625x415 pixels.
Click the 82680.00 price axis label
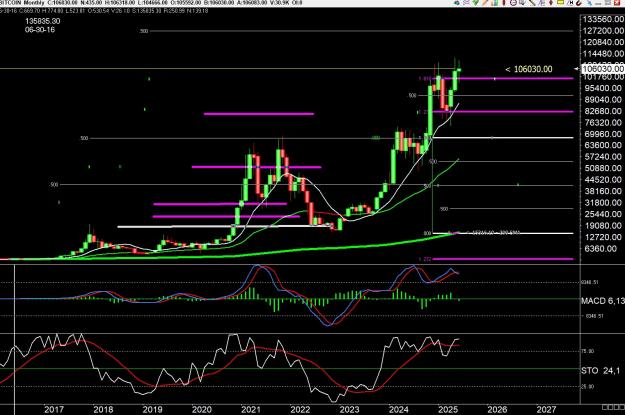point(603,111)
